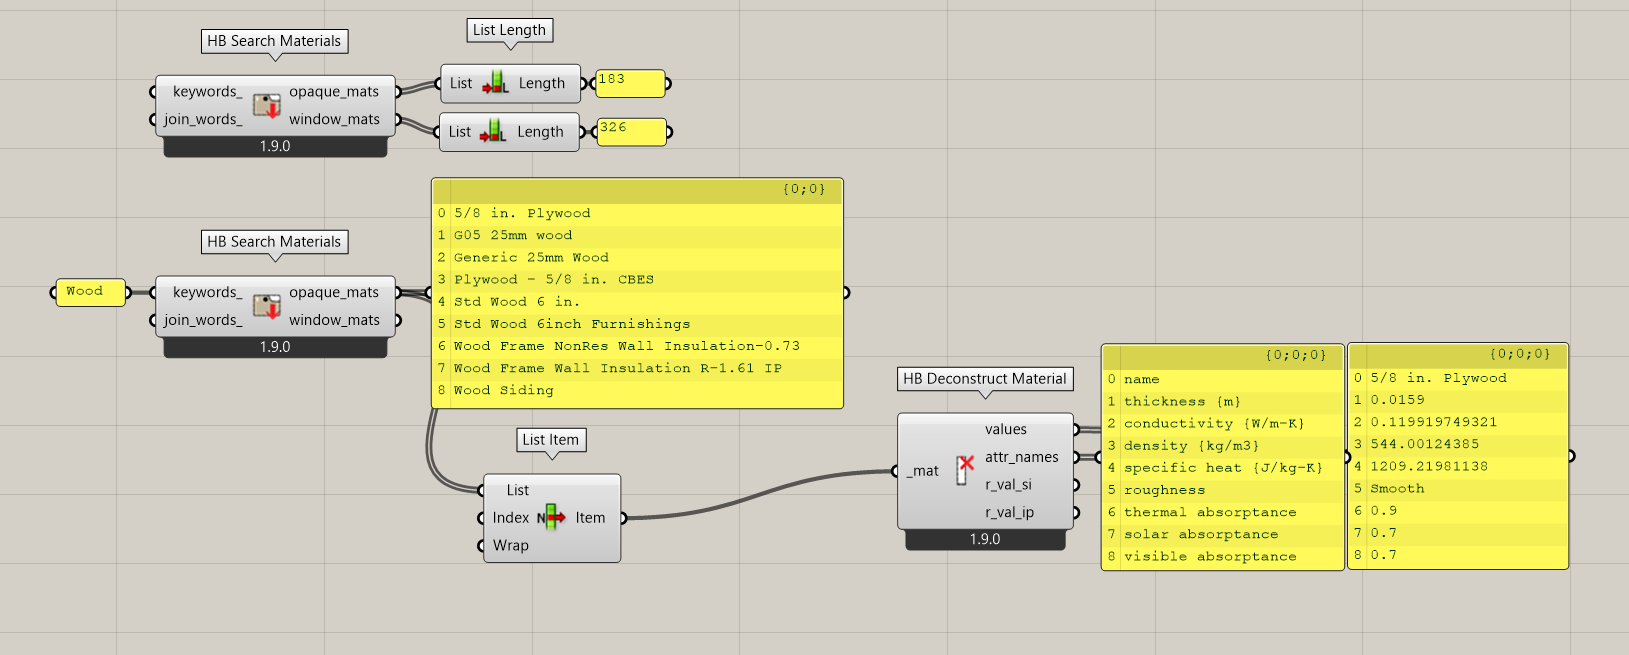The width and height of the screenshot is (1629, 655).
Task: Click the Wrap input on List Item
Action: pyautogui.click(x=510, y=545)
